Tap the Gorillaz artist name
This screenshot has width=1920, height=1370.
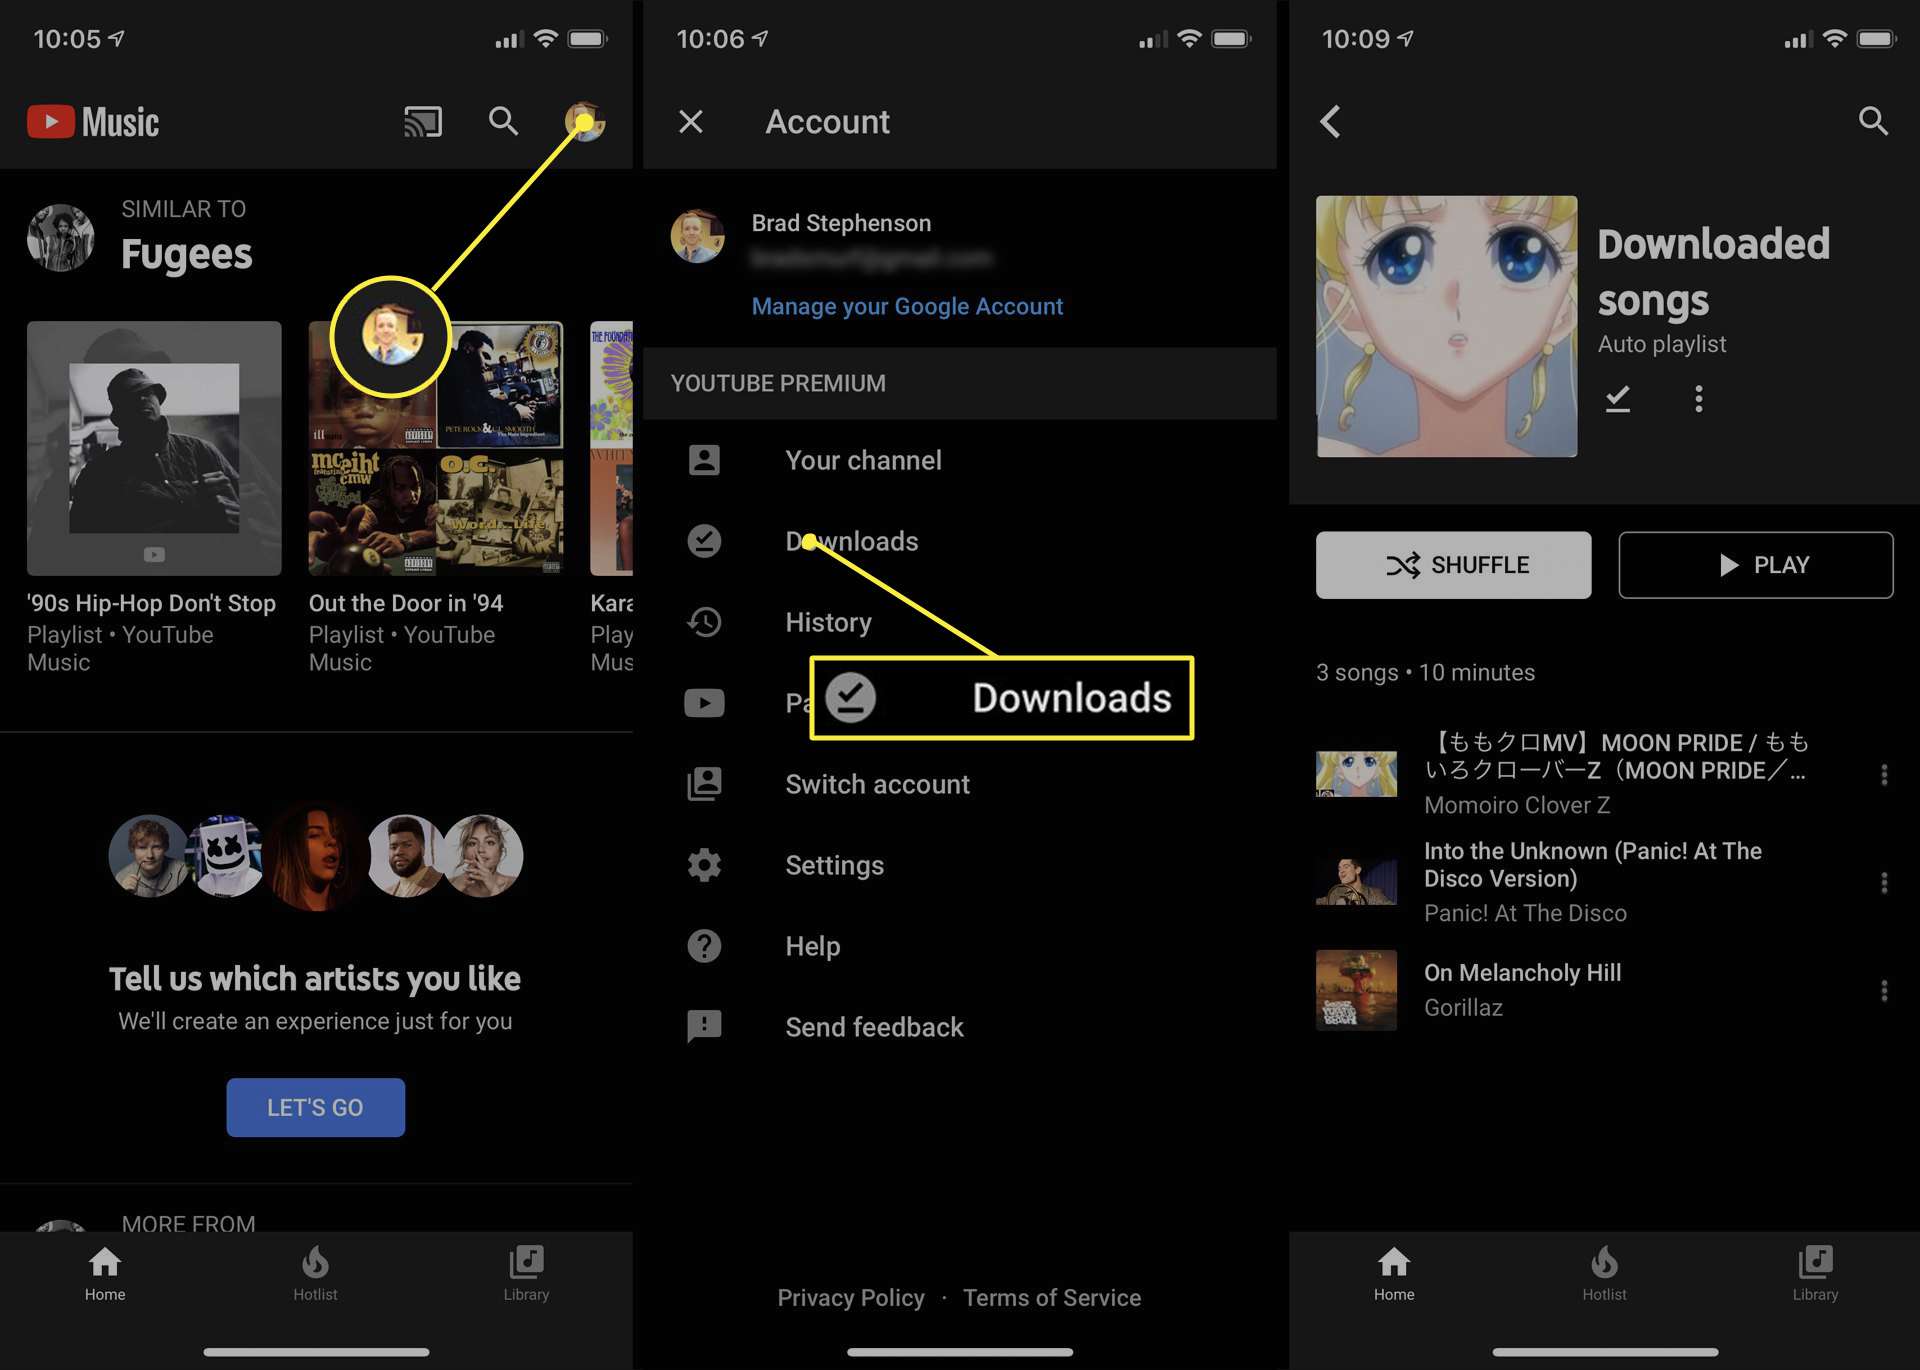click(1463, 1007)
